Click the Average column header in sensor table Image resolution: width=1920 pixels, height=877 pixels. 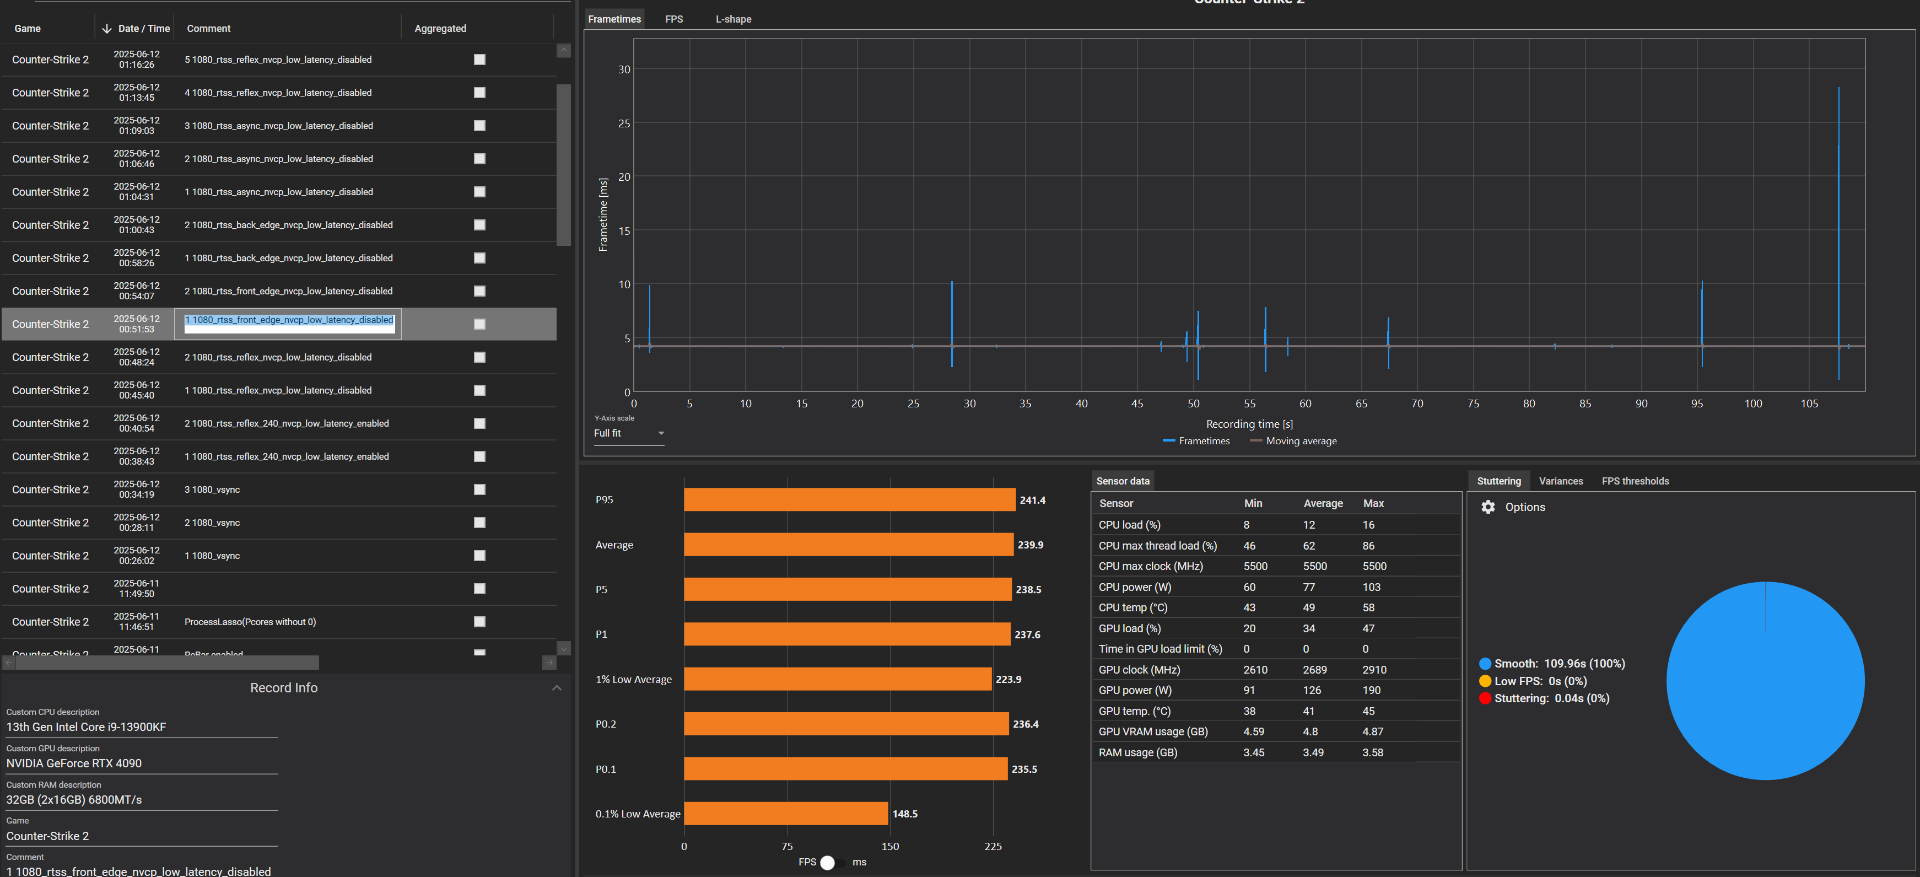pos(1323,504)
